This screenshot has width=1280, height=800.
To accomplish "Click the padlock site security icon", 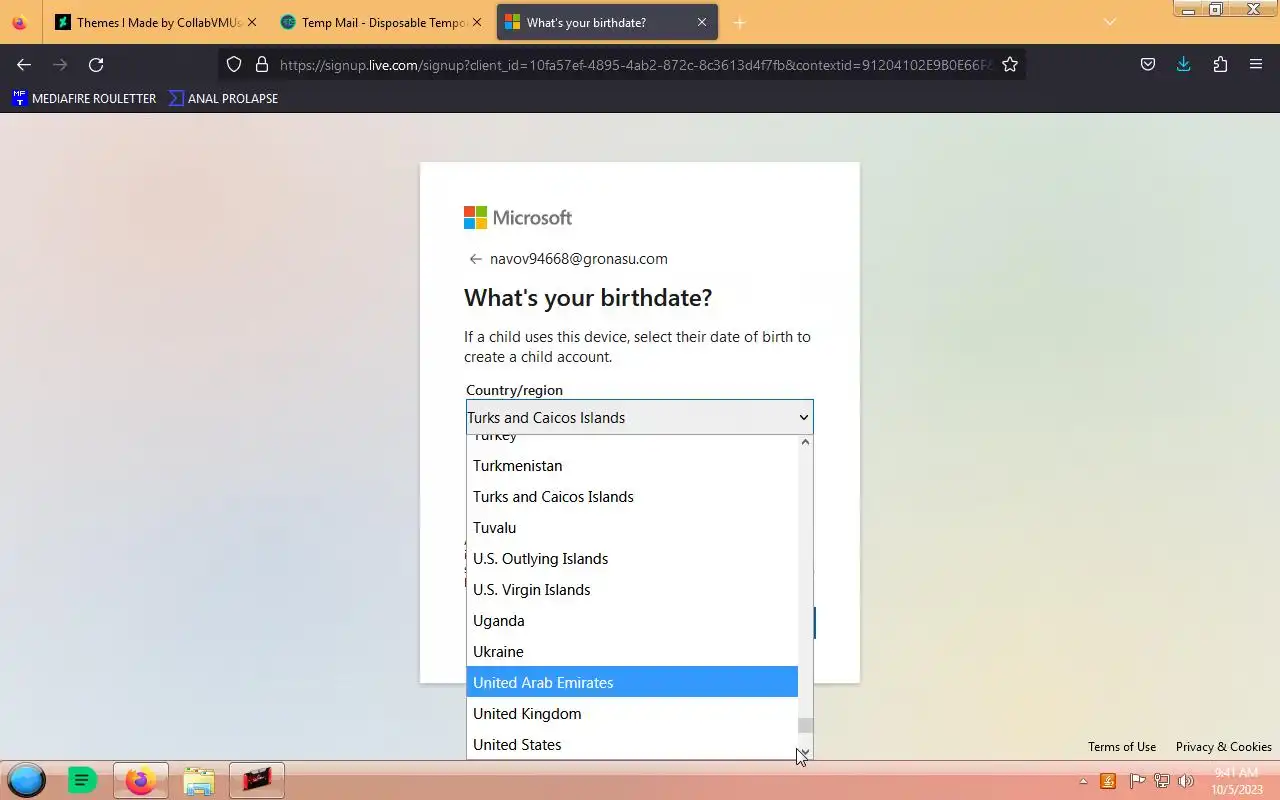I will (x=262, y=64).
